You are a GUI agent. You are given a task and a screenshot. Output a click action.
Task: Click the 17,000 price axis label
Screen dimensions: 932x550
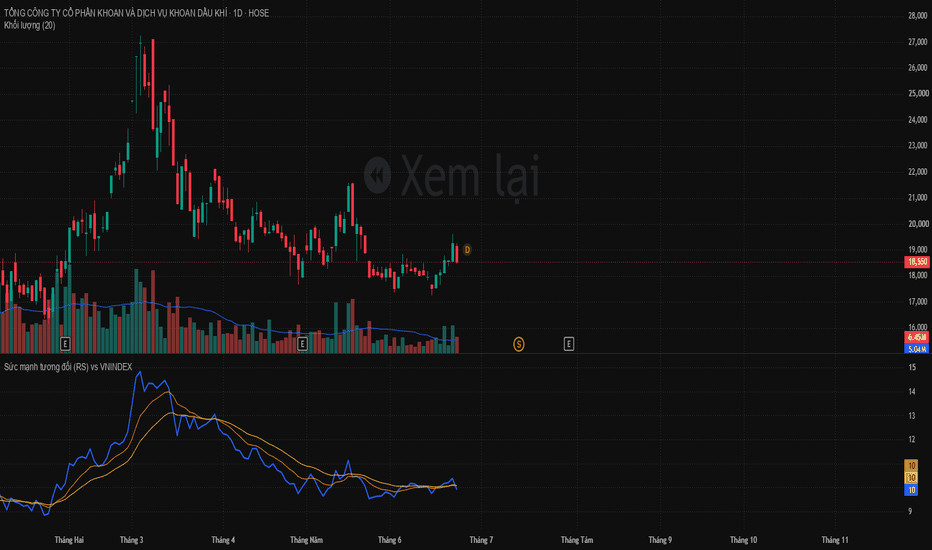pos(918,301)
